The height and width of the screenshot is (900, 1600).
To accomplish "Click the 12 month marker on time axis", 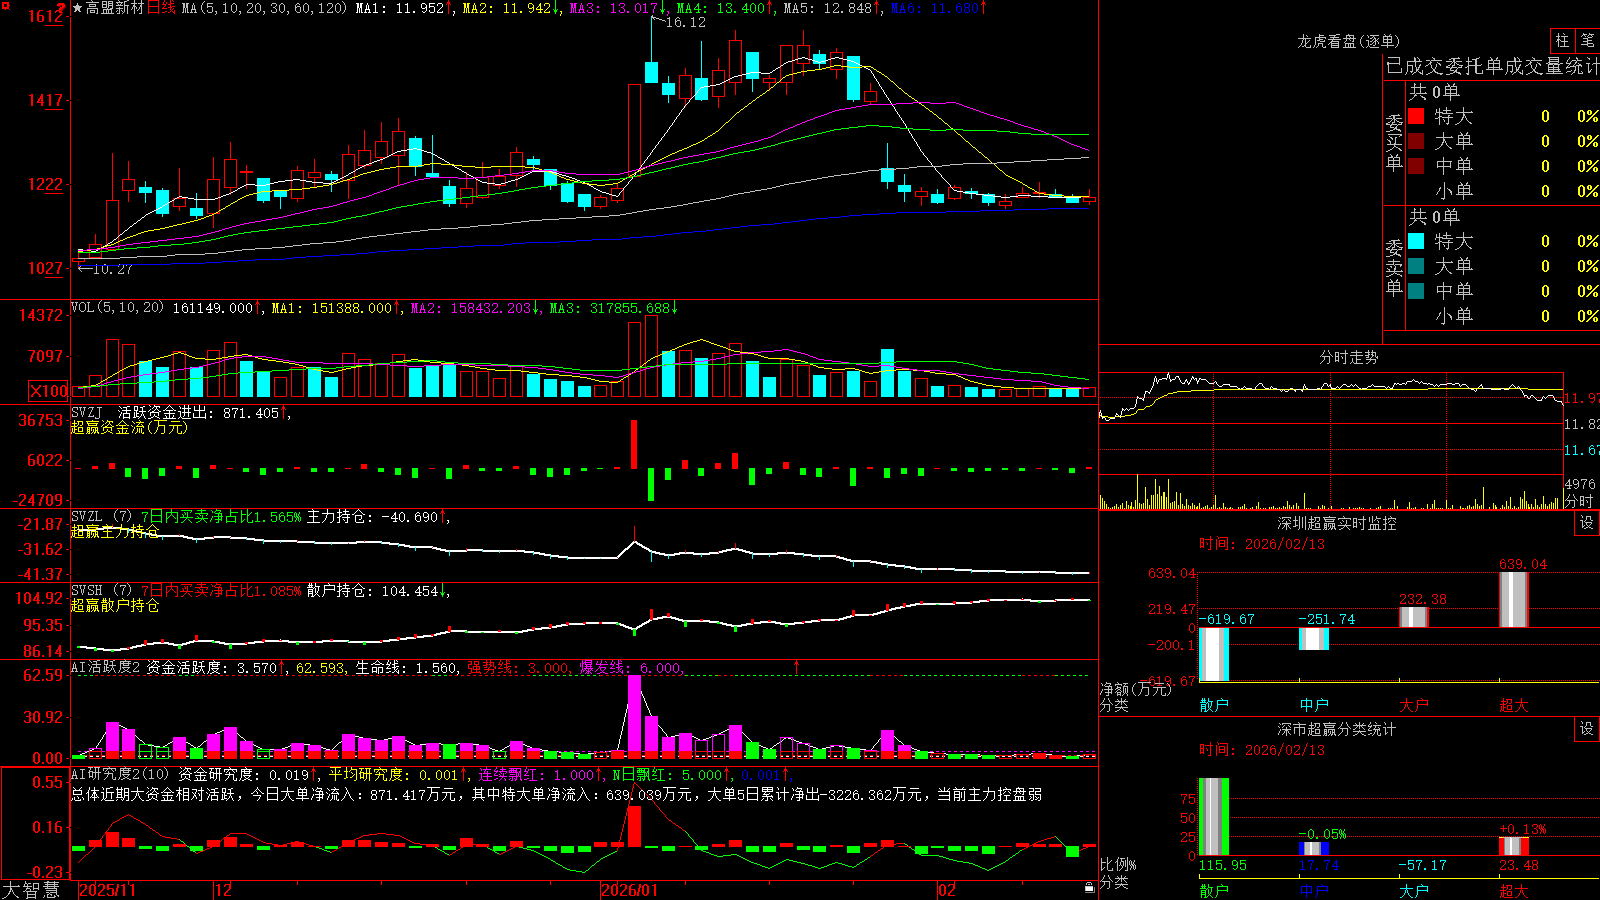I will (224, 890).
